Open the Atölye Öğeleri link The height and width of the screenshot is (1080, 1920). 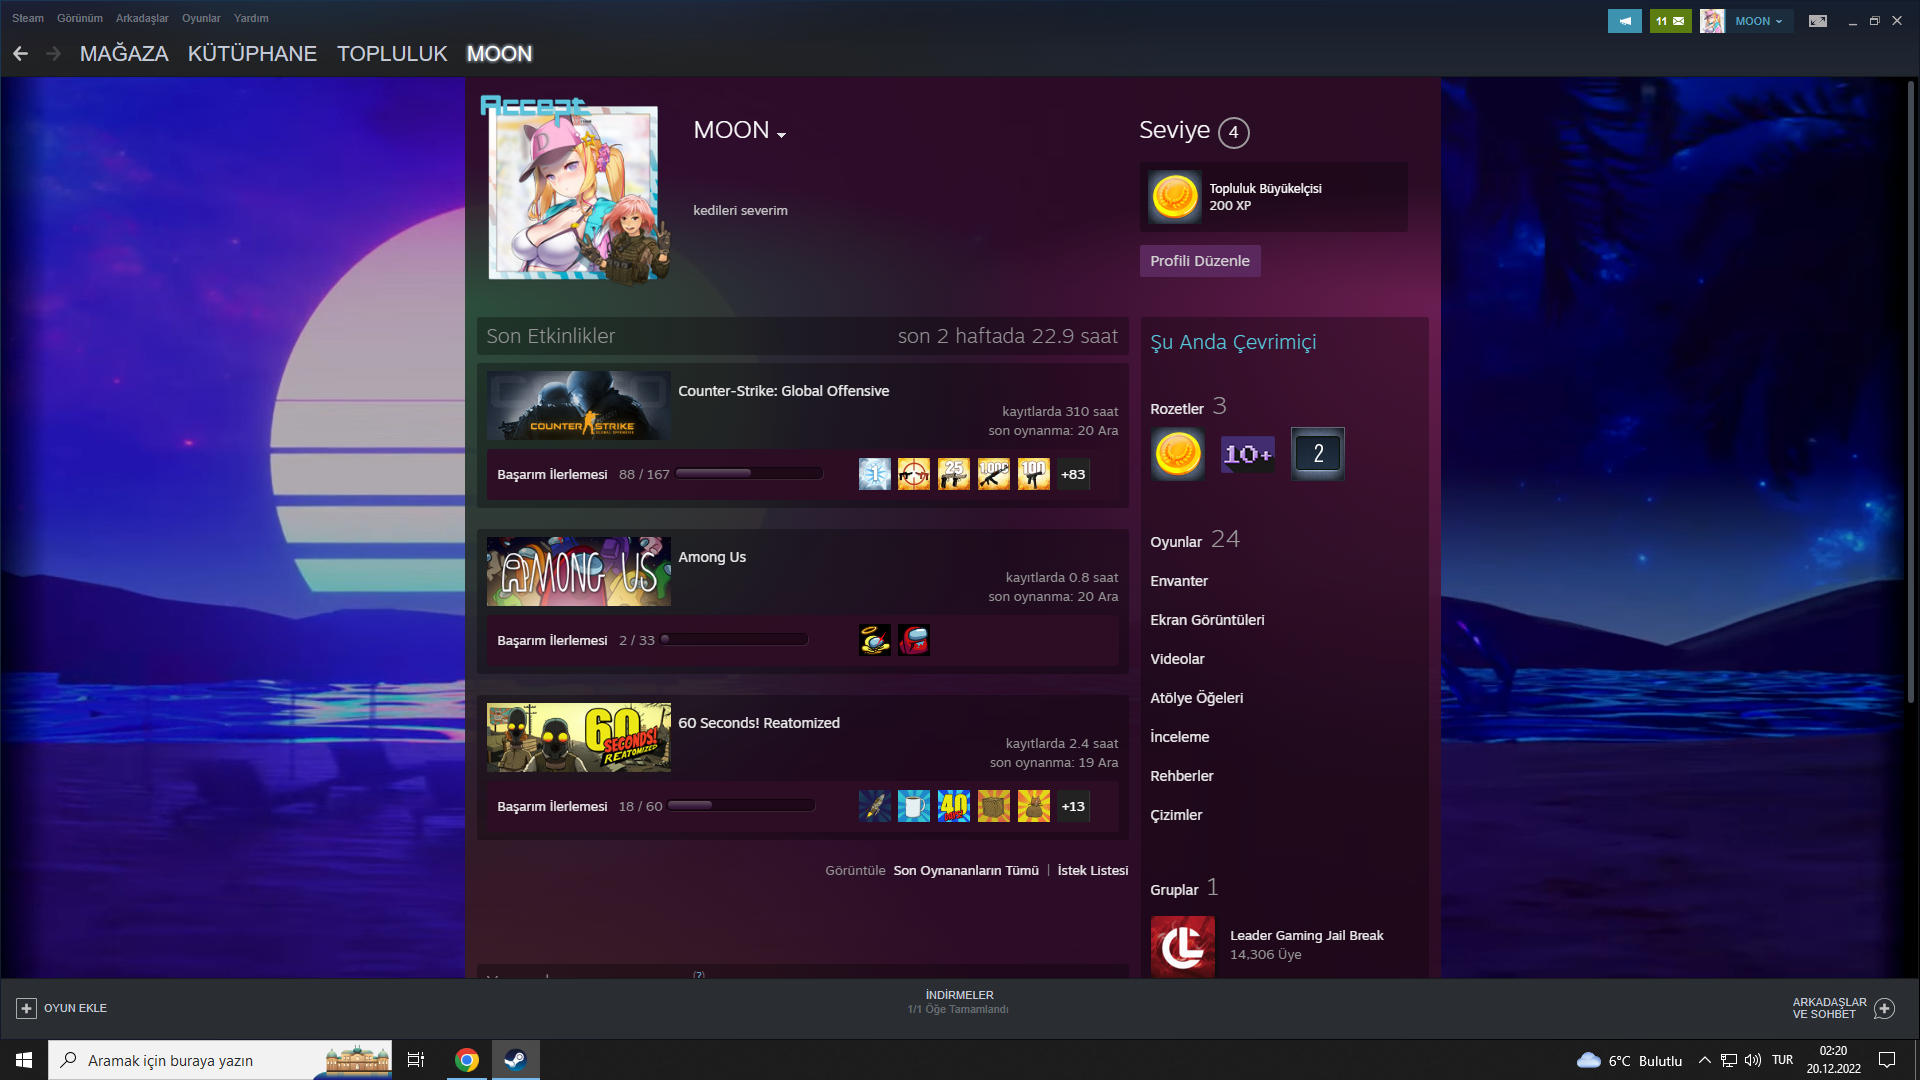(x=1197, y=698)
